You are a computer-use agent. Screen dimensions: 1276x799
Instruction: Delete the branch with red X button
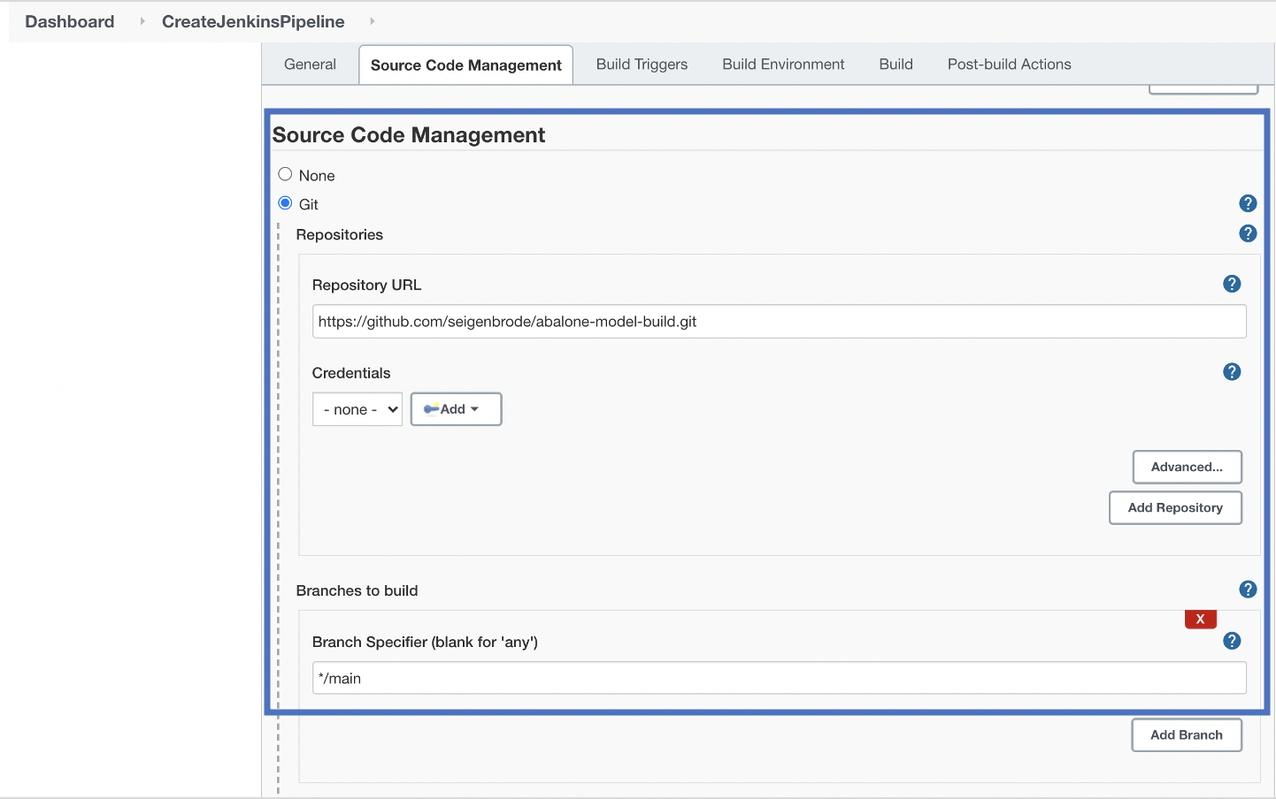click(x=1200, y=619)
